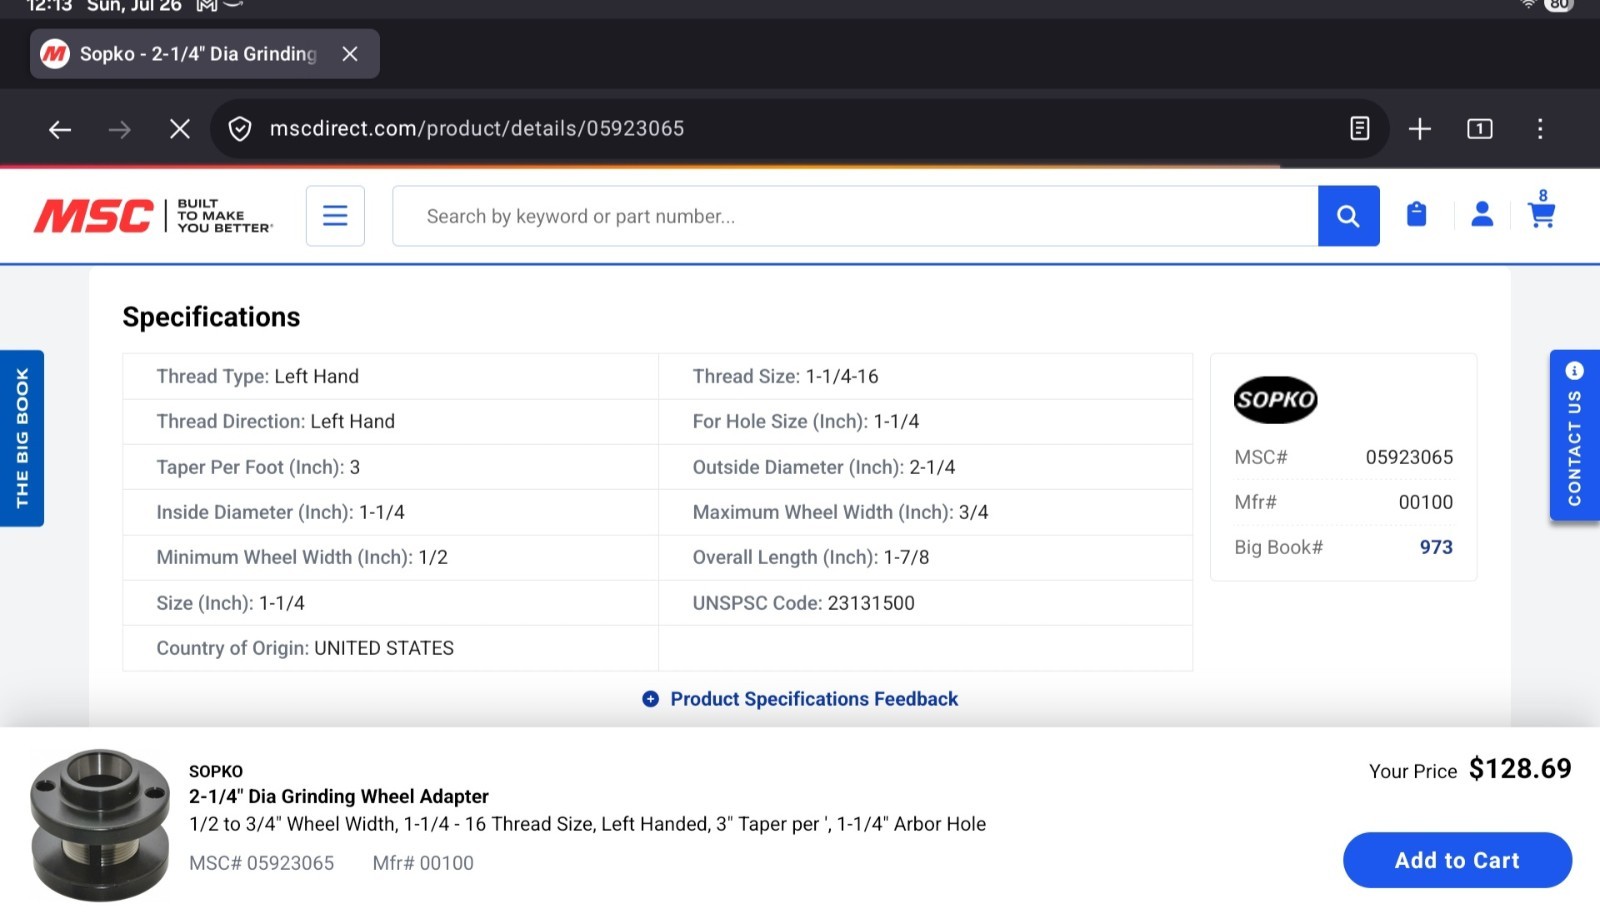Select Inside Diameter (Inch): 1-1/4 cell
Screen dimensions: 1600x919
[390, 512]
